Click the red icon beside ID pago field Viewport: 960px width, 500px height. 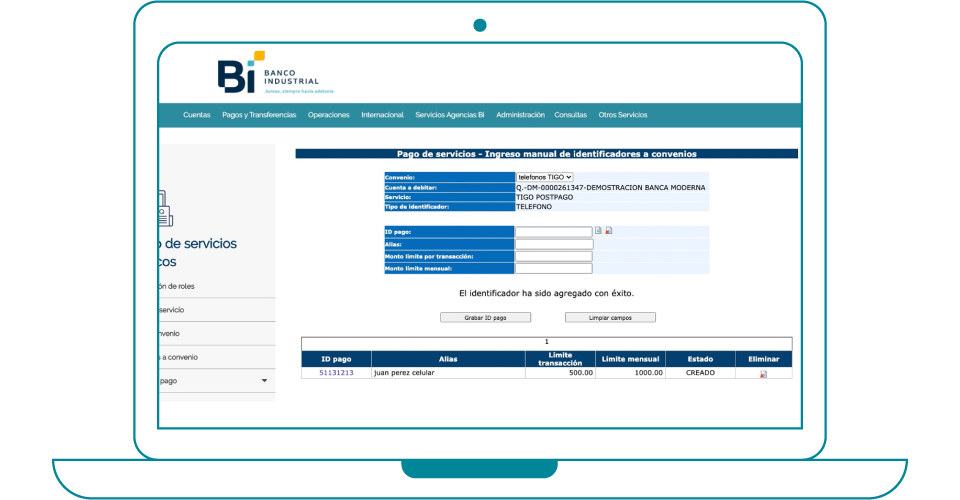coord(609,231)
